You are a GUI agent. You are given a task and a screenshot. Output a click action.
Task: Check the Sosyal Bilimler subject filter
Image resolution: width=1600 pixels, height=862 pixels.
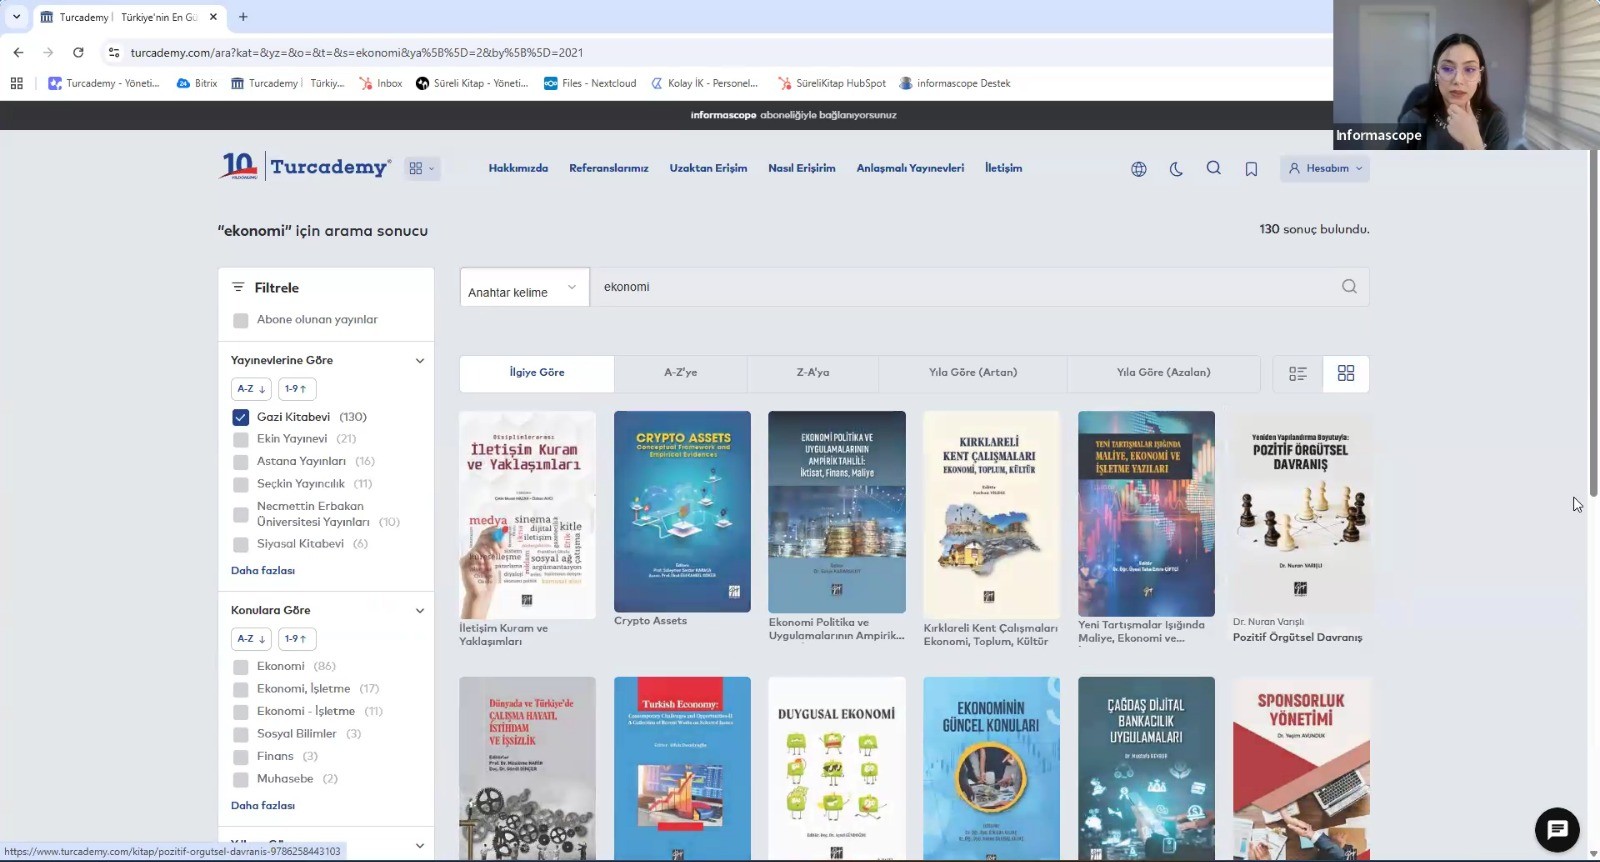point(240,734)
